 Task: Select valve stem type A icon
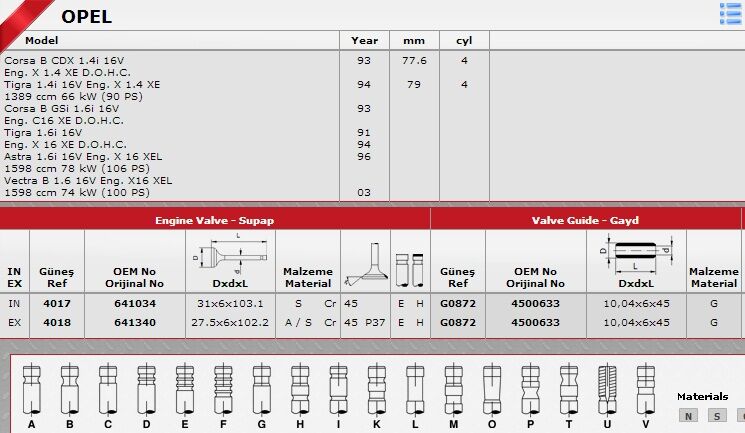click(31, 390)
